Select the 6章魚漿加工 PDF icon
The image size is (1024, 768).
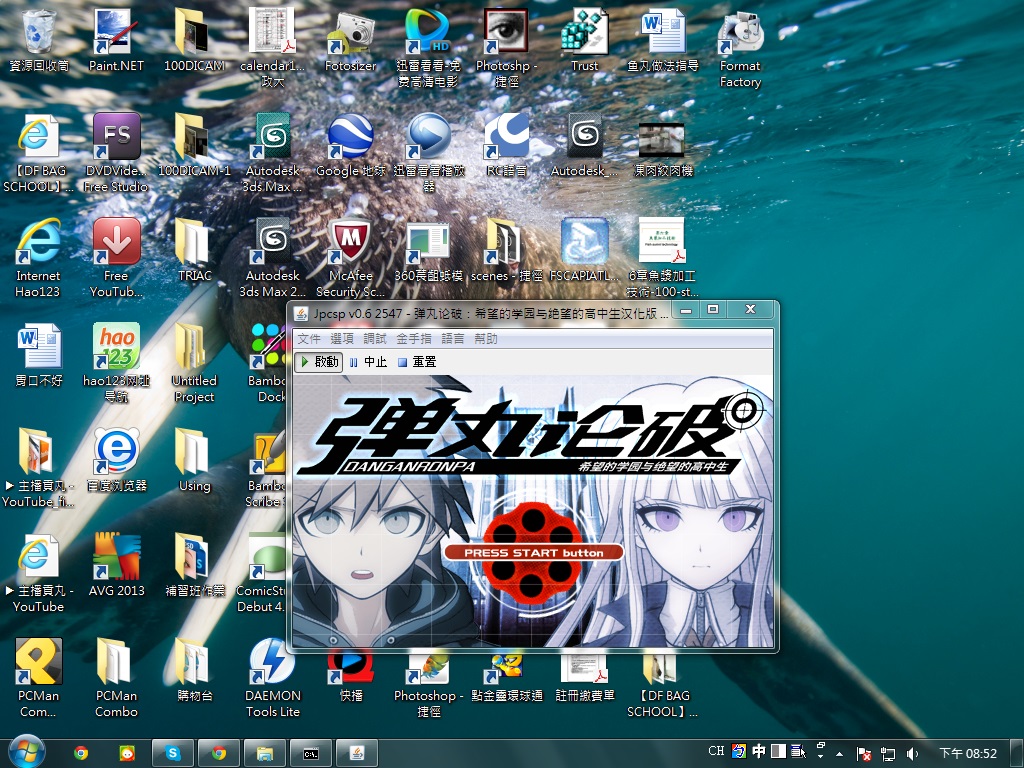click(x=663, y=259)
